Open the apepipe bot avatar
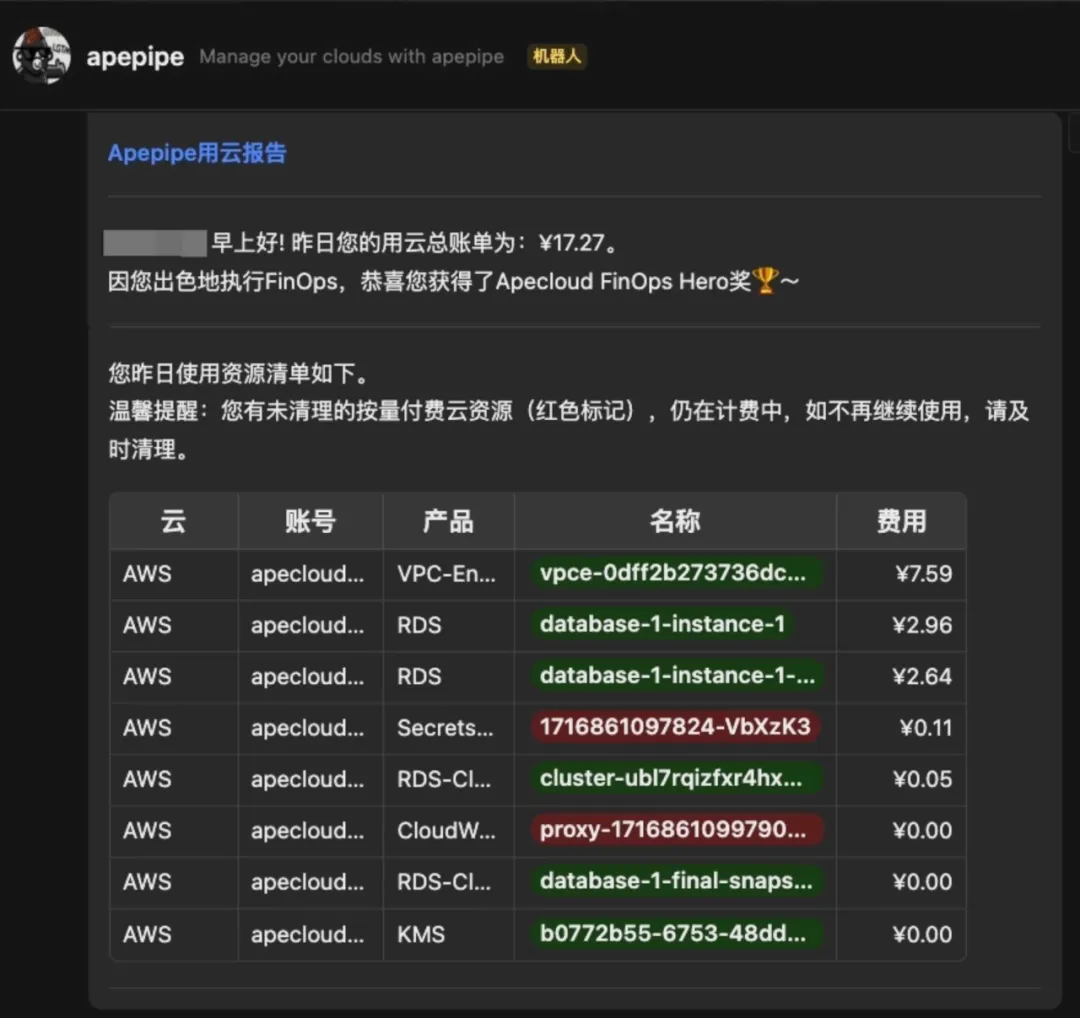 pos(41,56)
